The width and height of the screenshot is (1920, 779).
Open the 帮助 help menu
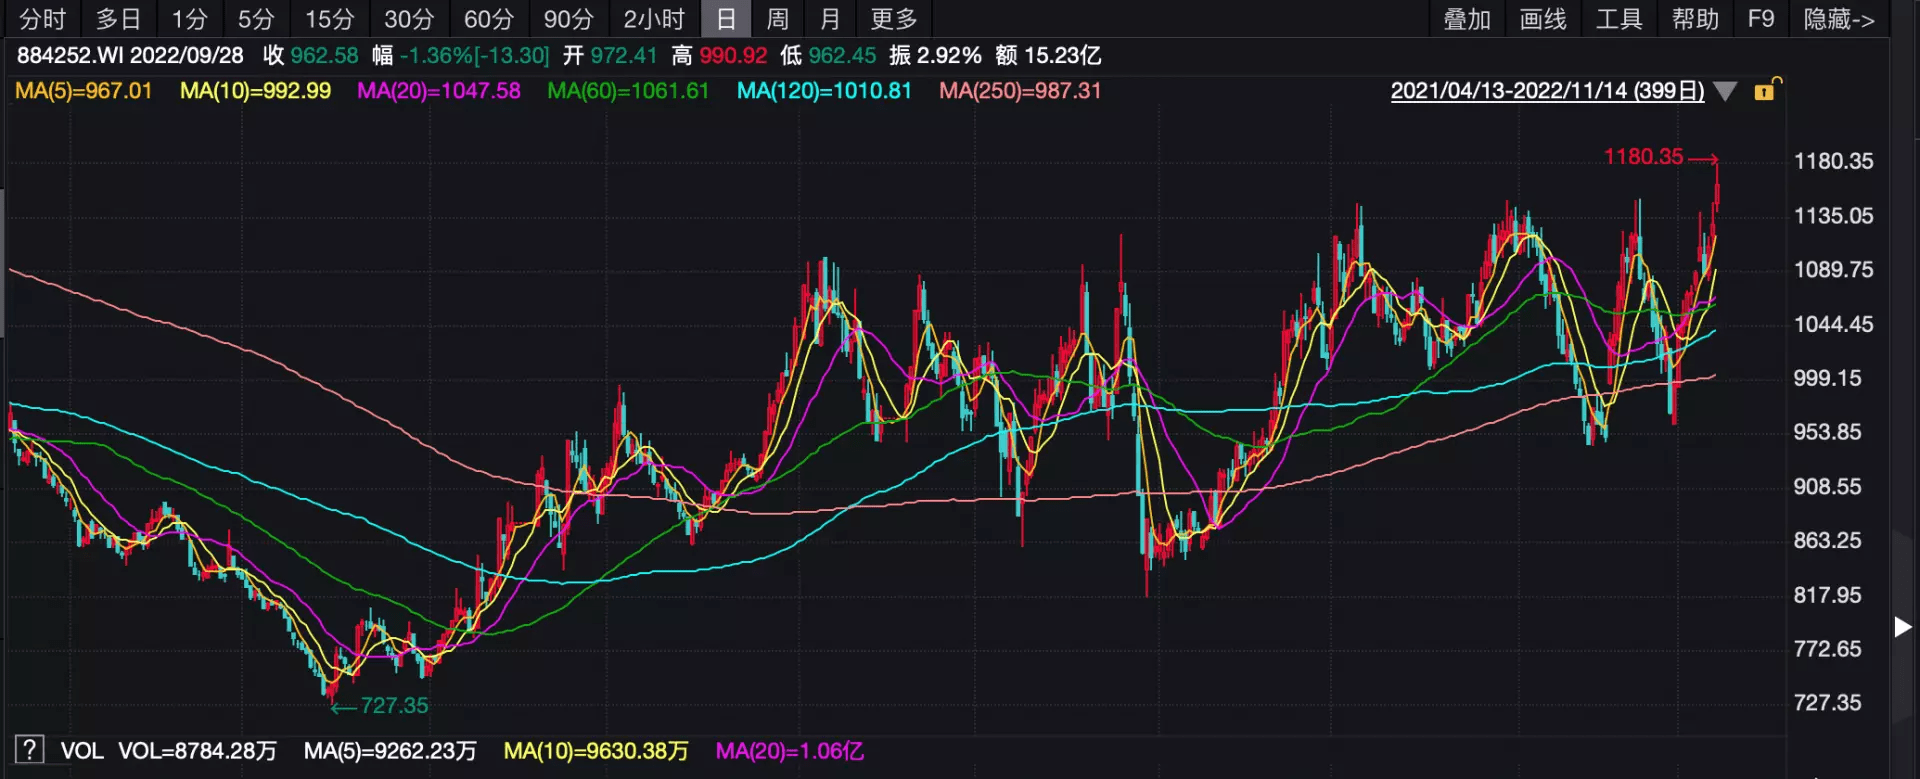[1695, 19]
